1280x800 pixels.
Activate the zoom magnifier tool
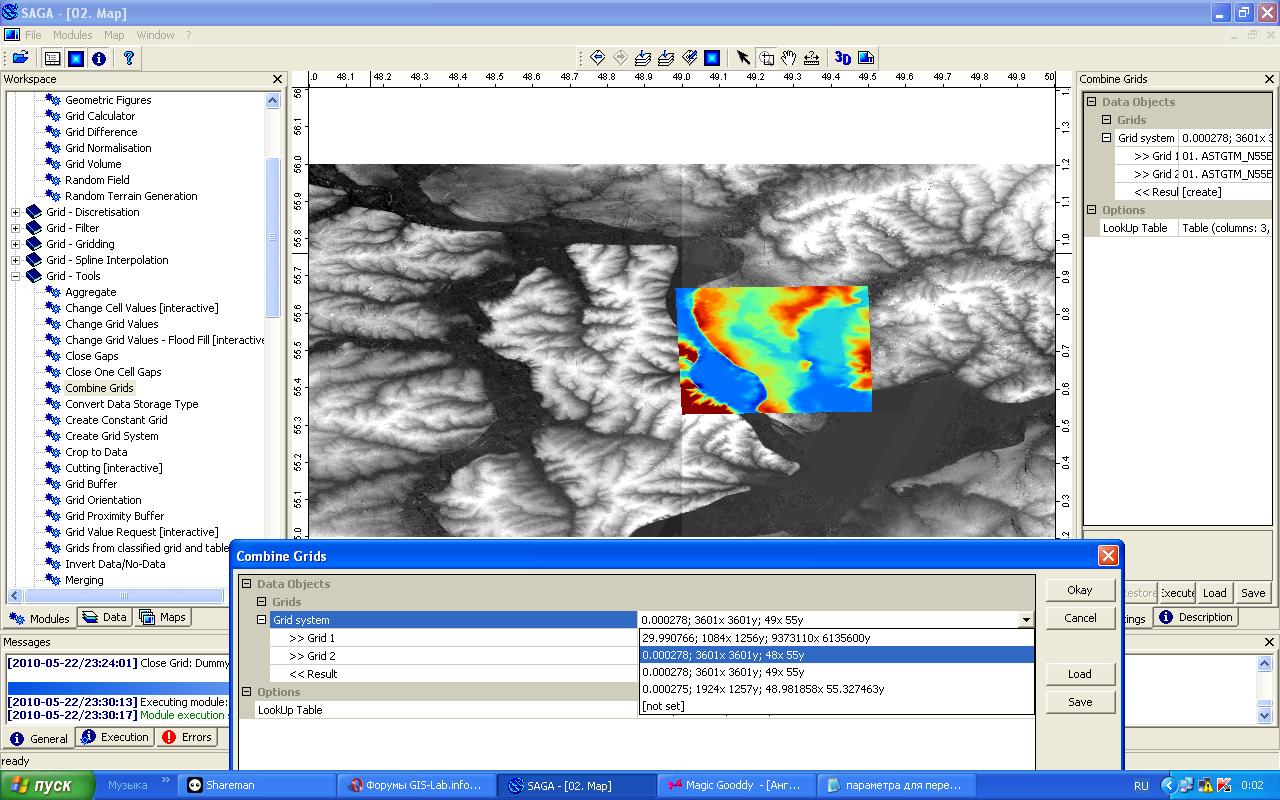point(766,58)
